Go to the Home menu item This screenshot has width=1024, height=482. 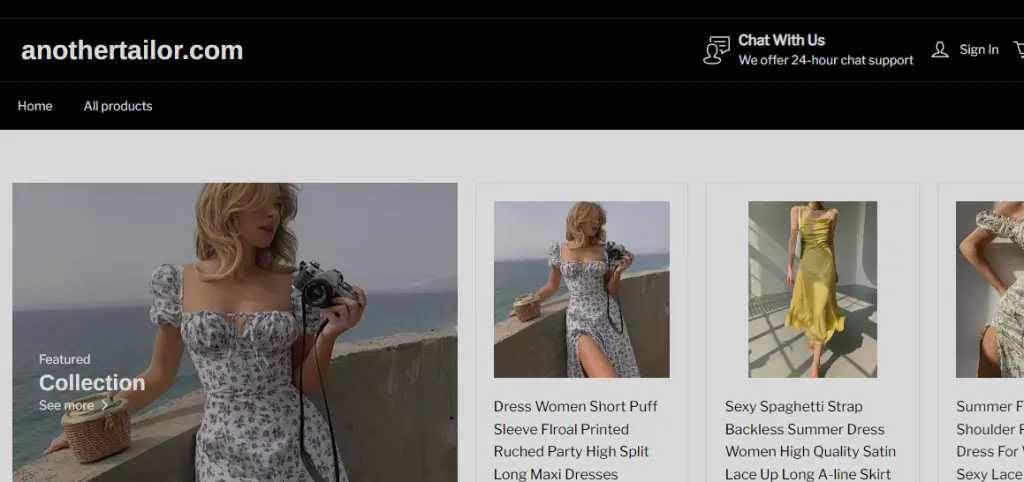35,106
